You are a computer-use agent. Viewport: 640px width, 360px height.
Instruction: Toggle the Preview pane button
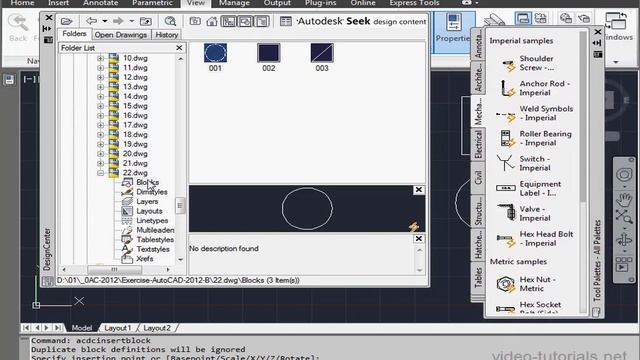coord(245,21)
